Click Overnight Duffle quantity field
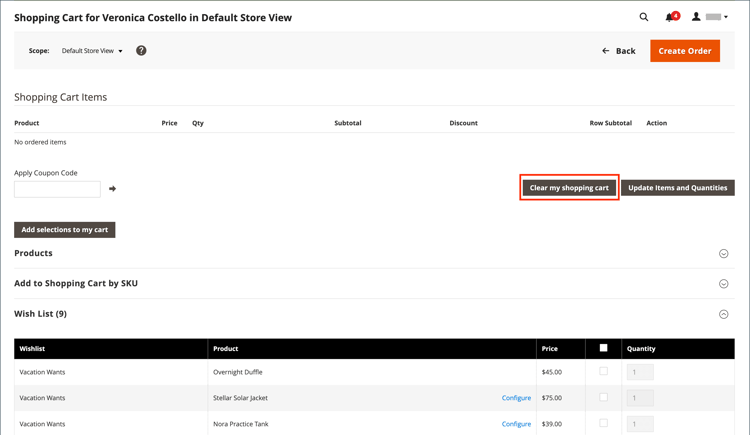This screenshot has width=750, height=435. coord(640,372)
